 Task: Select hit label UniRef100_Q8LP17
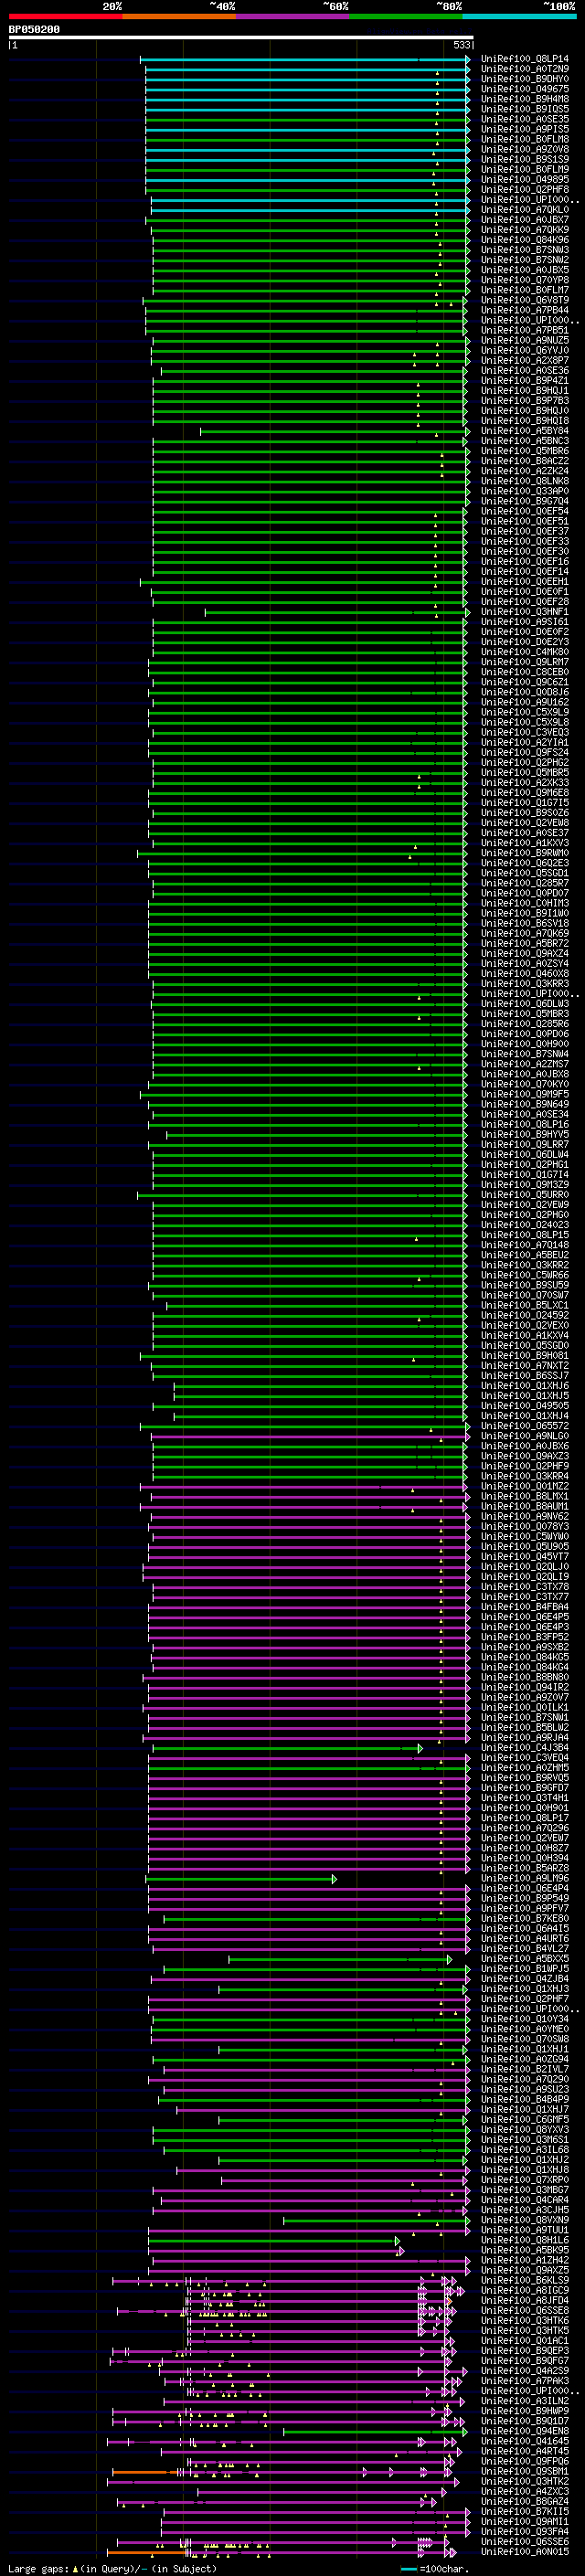click(x=525, y=1818)
